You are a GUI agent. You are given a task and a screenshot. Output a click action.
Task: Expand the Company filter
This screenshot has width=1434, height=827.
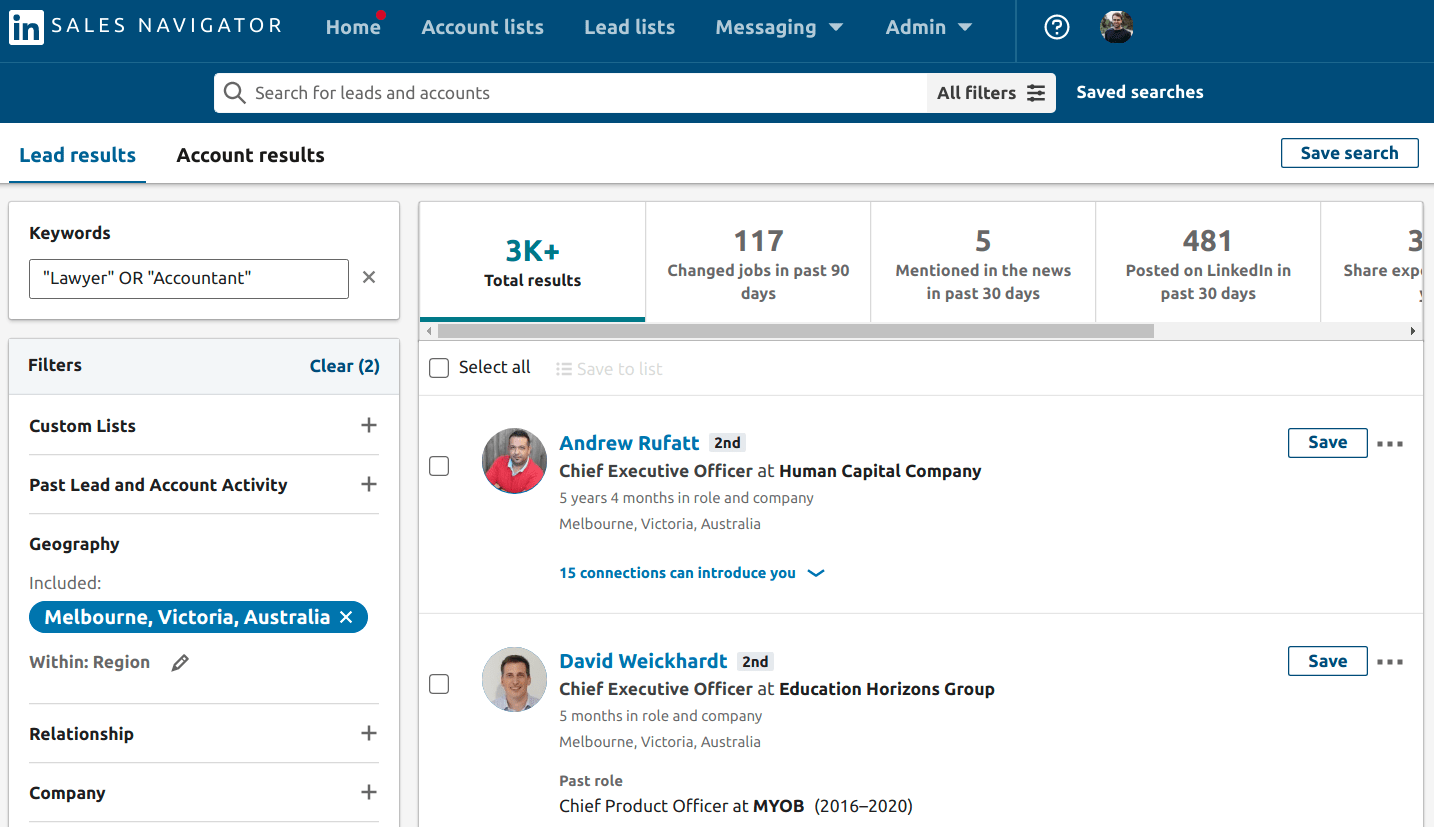tap(369, 792)
